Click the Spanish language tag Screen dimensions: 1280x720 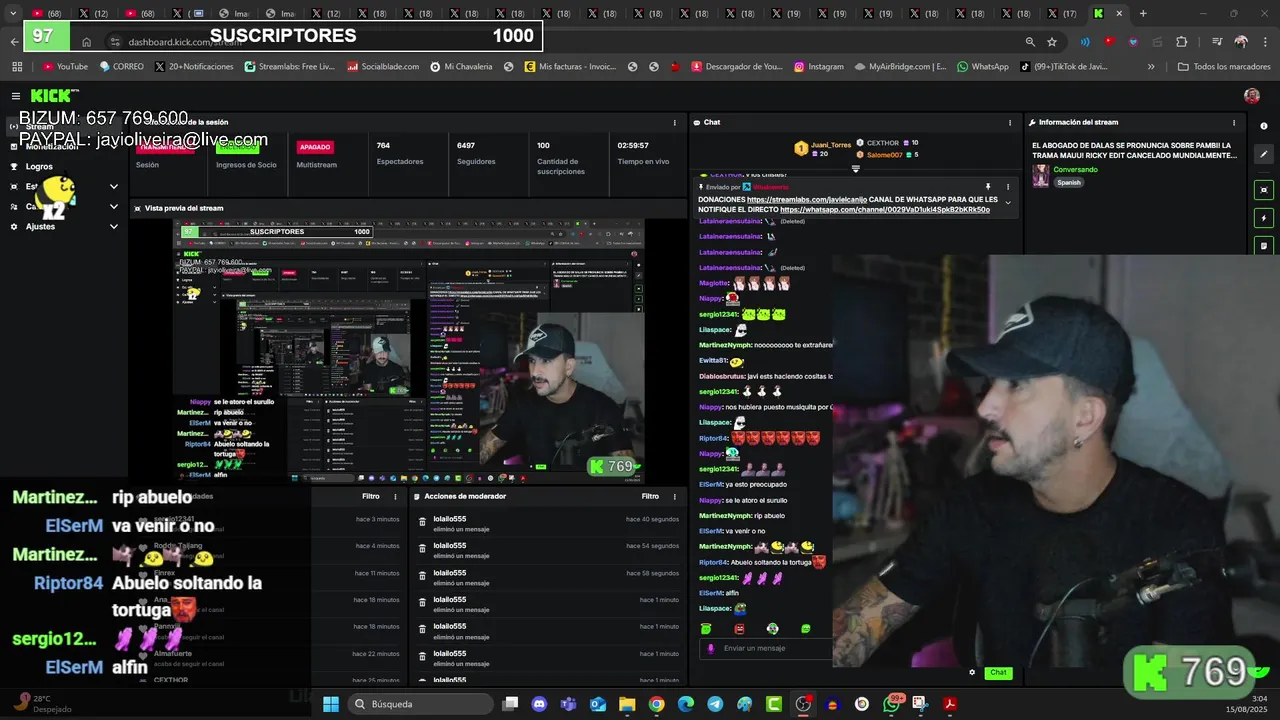coord(1069,182)
